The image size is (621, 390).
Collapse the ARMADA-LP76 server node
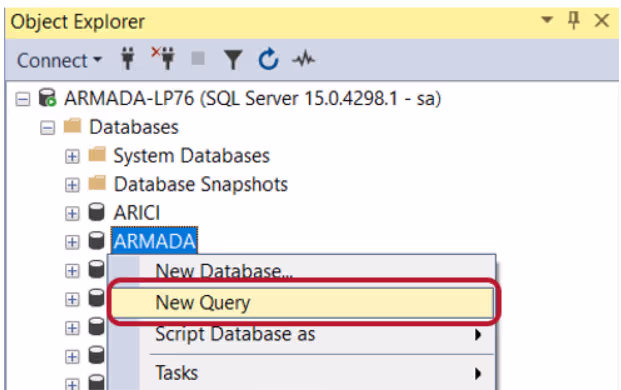point(23,99)
